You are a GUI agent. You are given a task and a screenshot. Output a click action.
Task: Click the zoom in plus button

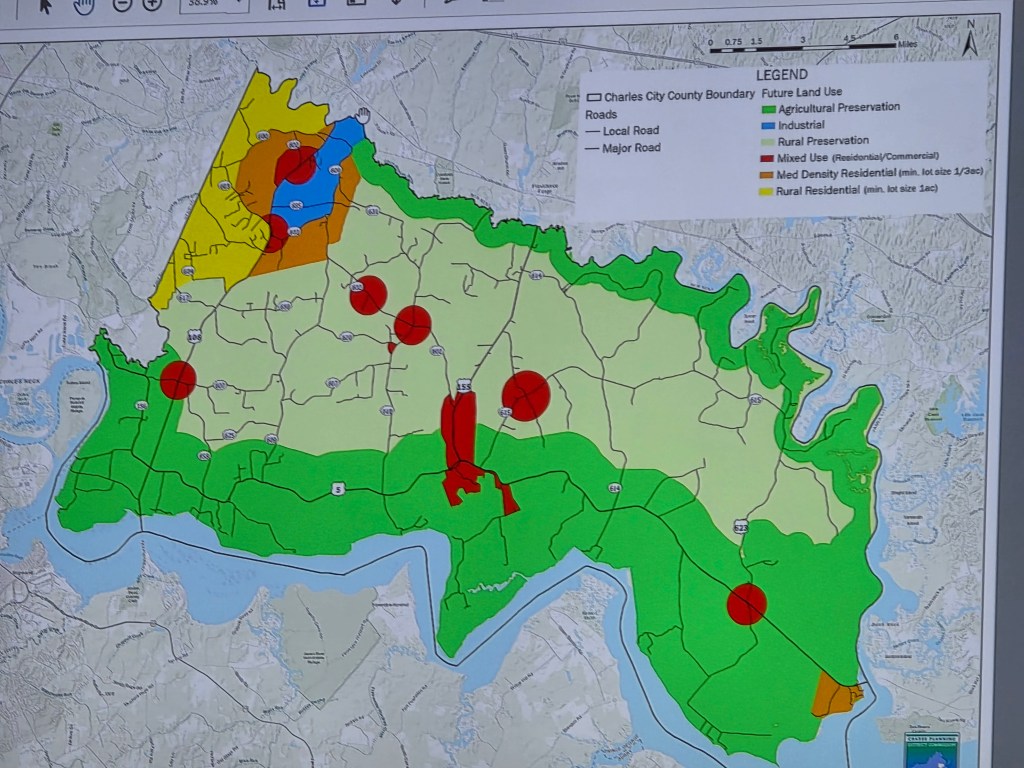tap(152, 4)
